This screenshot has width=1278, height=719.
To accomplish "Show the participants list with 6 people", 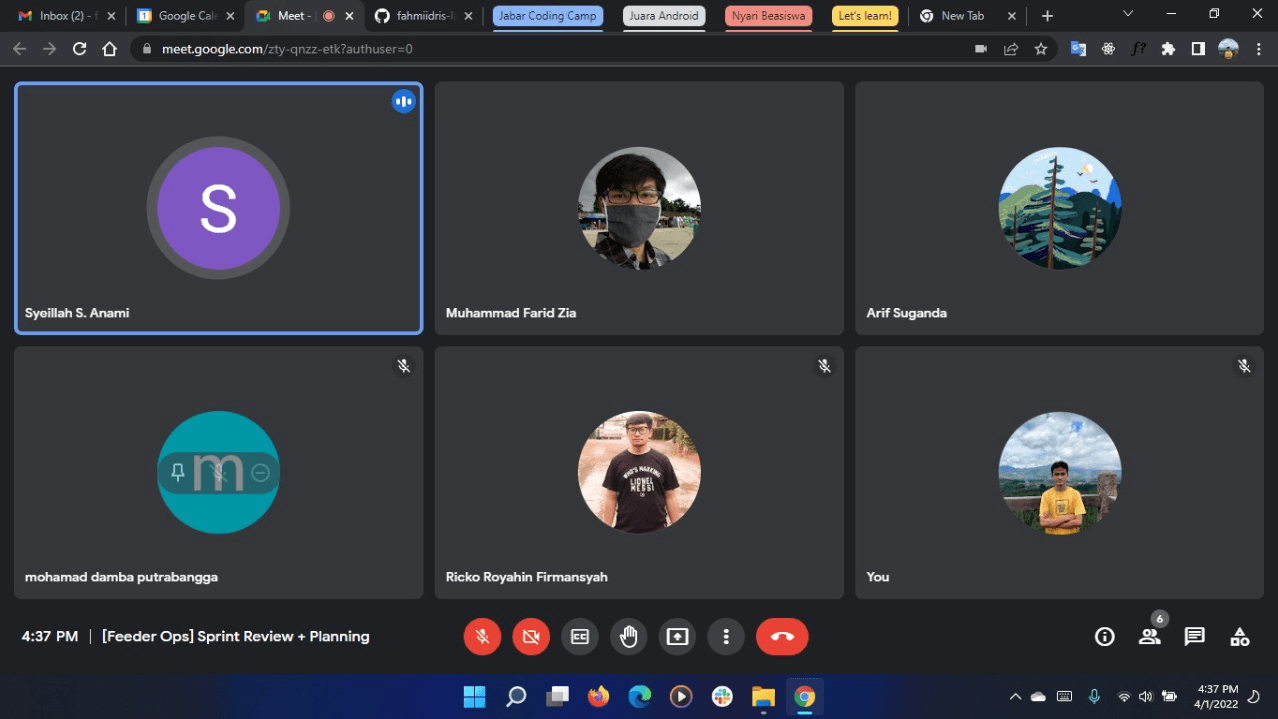I will click(1150, 637).
